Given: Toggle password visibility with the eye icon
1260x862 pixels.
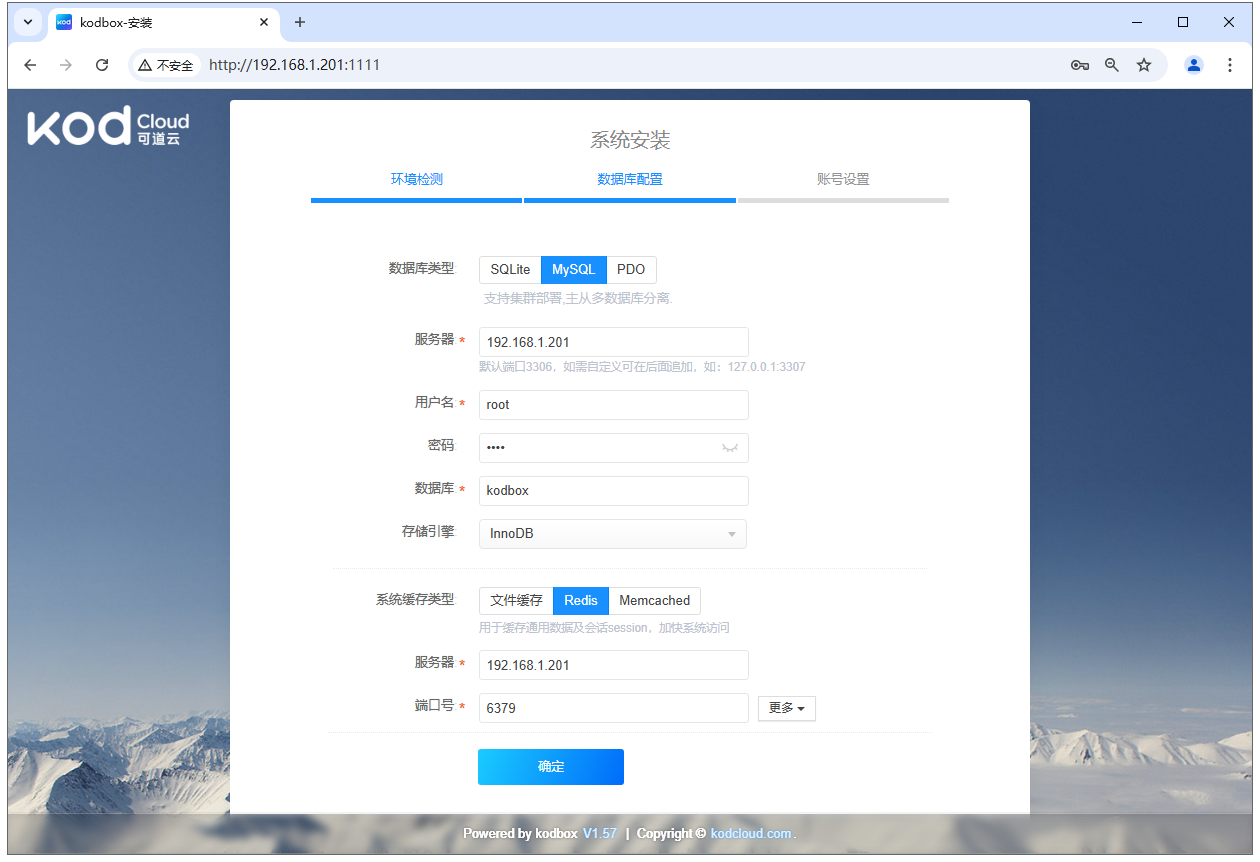Looking at the screenshot, I should click(x=731, y=448).
